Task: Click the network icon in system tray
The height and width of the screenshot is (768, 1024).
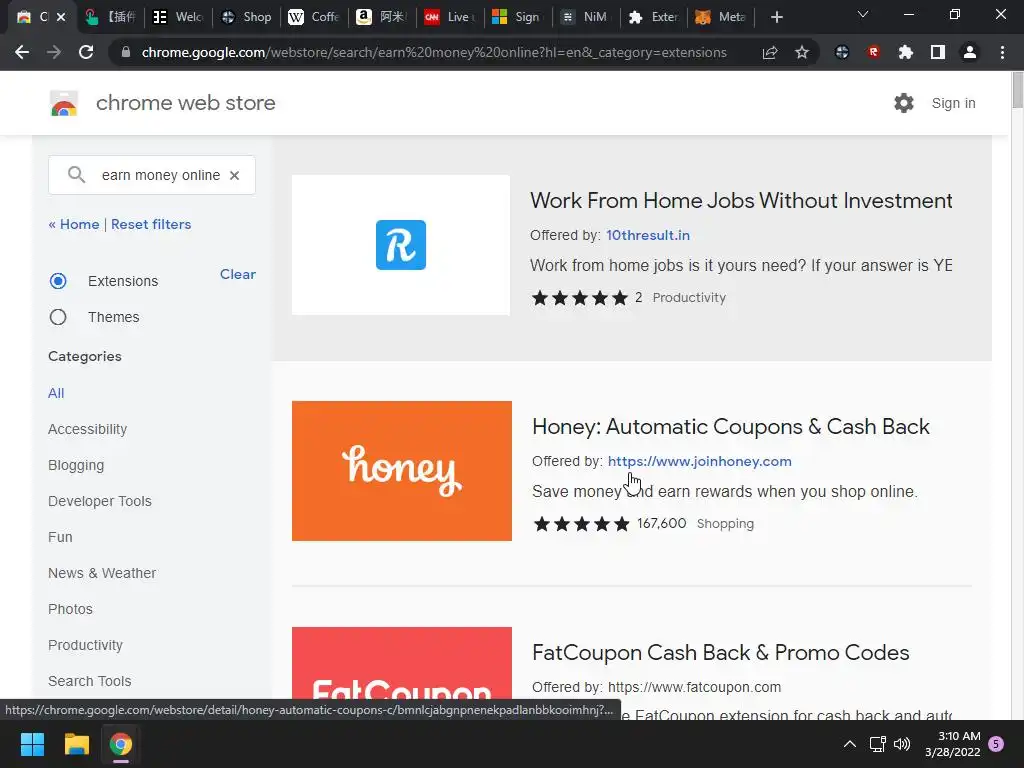Action: (877, 744)
